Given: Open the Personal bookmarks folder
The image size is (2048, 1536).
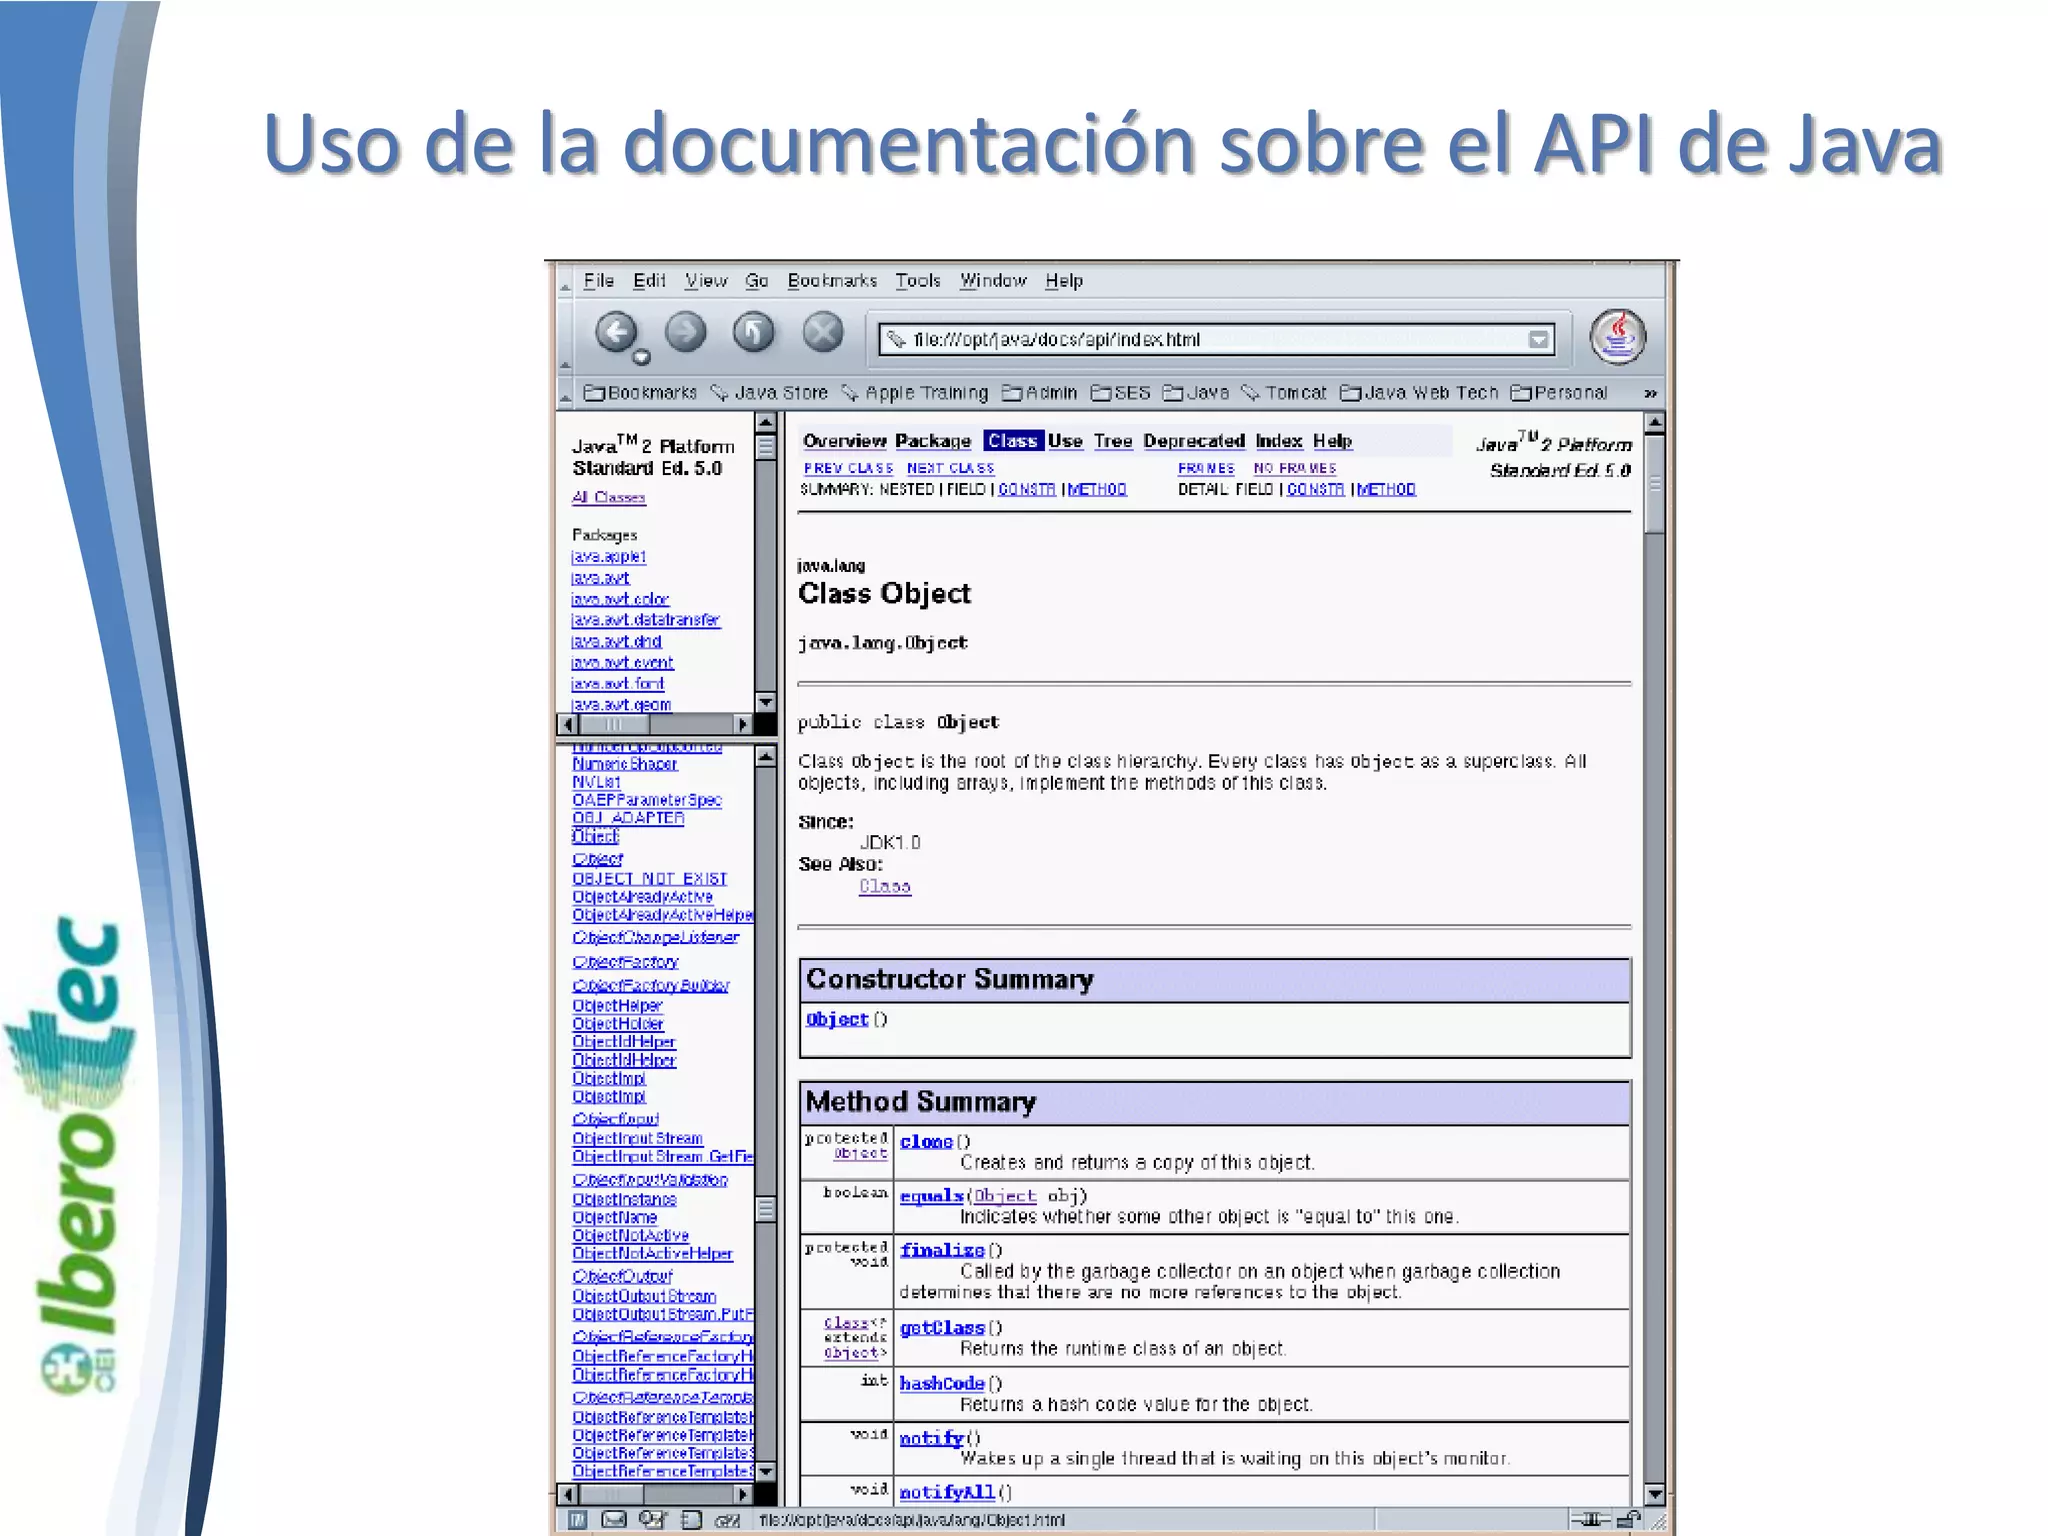Looking at the screenshot, I should pos(1559,393).
